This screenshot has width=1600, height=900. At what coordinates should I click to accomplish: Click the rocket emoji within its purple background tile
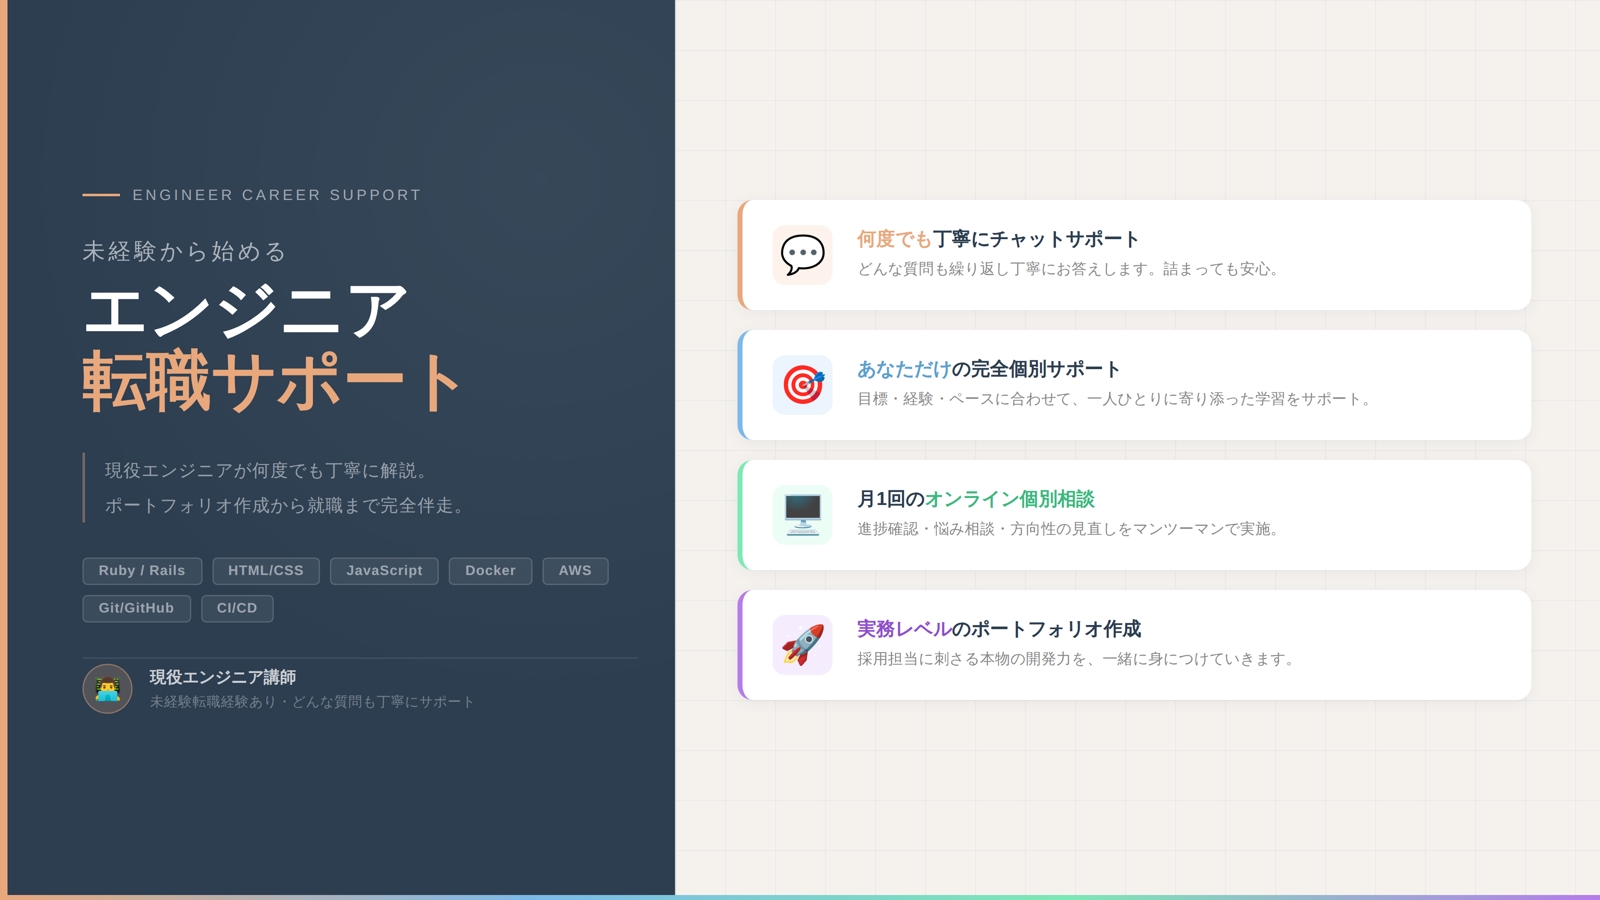pos(800,644)
